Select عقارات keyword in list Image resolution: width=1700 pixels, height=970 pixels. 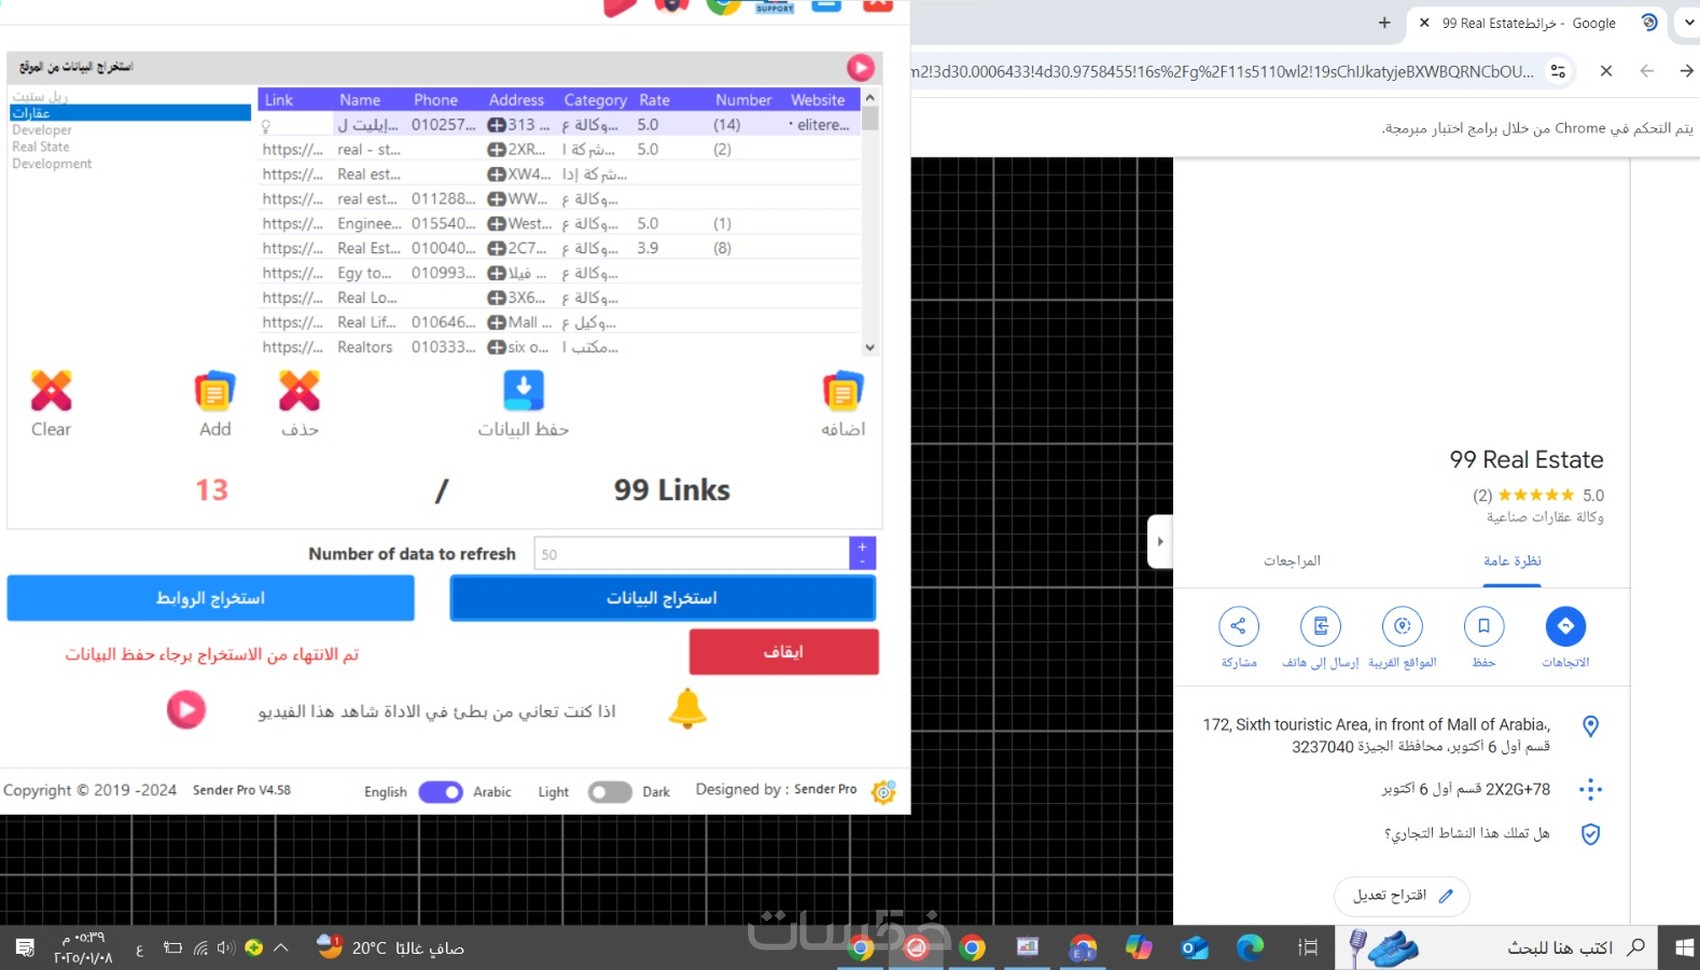pyautogui.click(x=130, y=113)
